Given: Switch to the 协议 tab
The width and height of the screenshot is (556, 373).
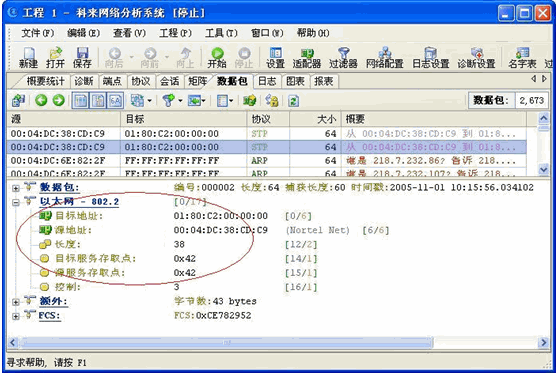Looking at the screenshot, I should tap(141, 81).
